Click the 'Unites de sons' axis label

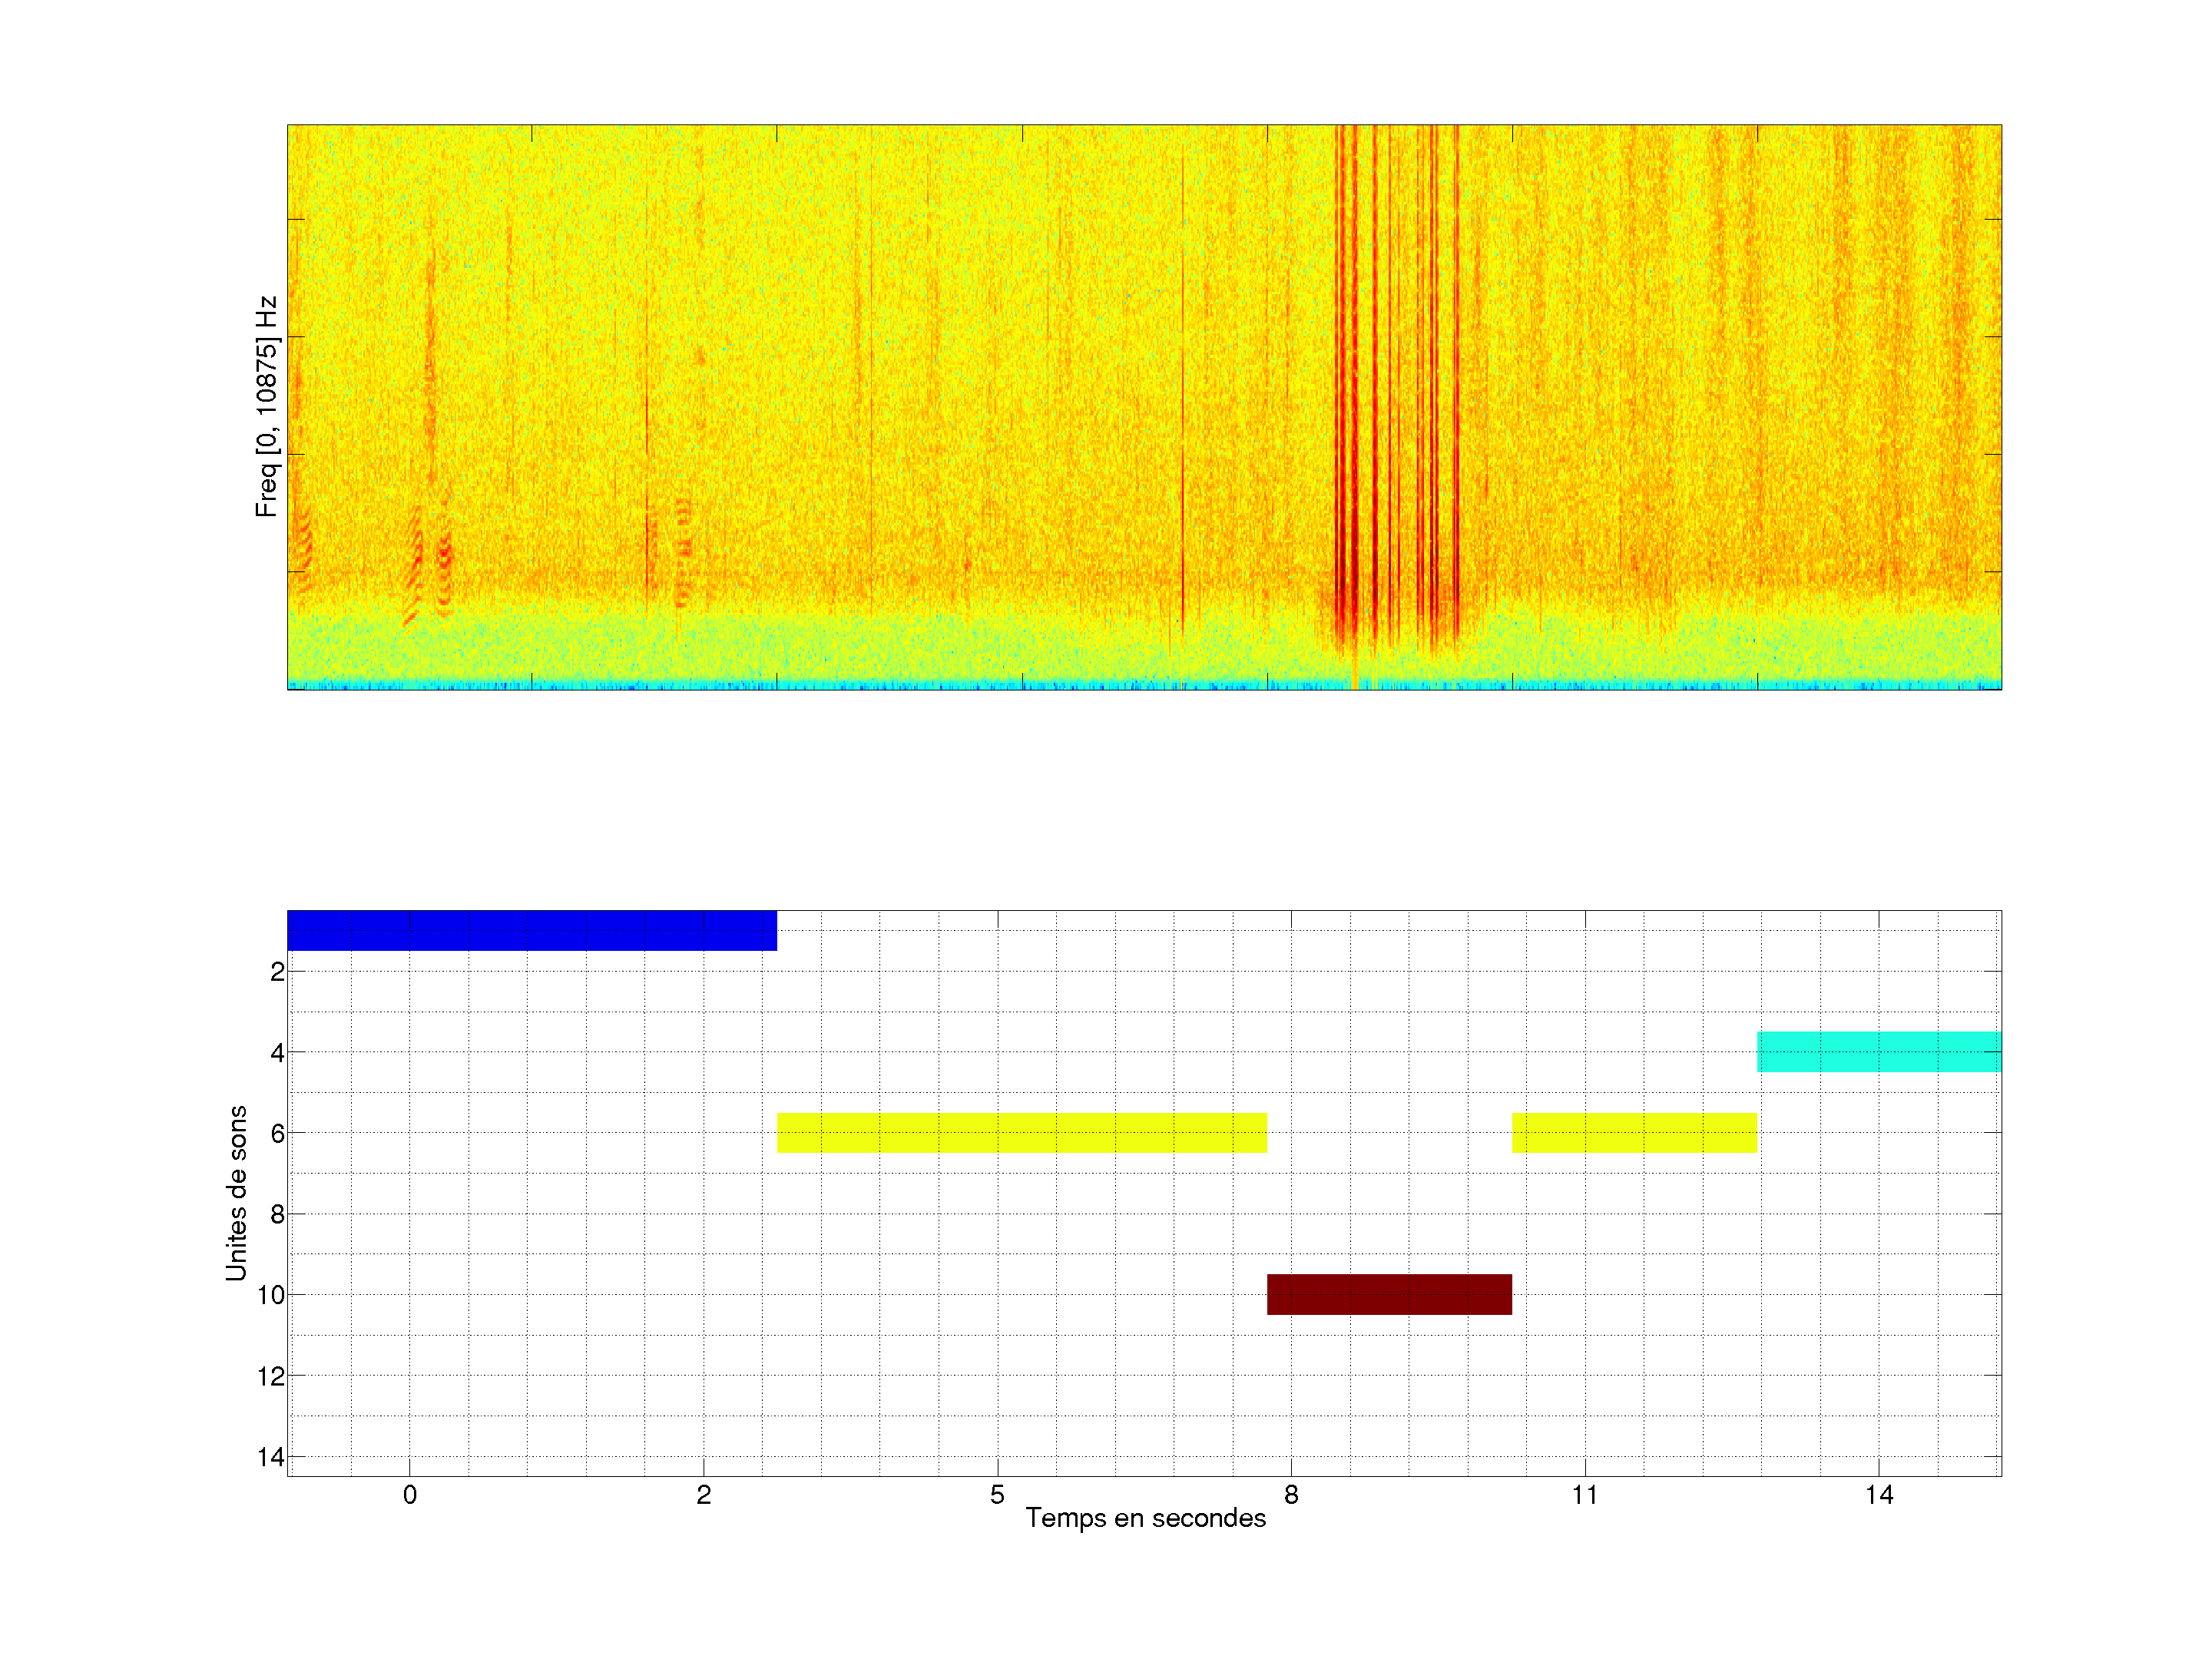coord(236,1193)
